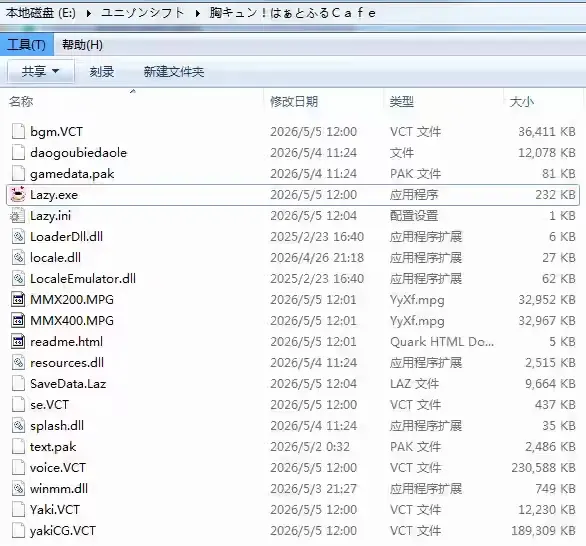
Task: Expand breadcrumb arrow after ユニゾンシフト
Action: [198, 13]
